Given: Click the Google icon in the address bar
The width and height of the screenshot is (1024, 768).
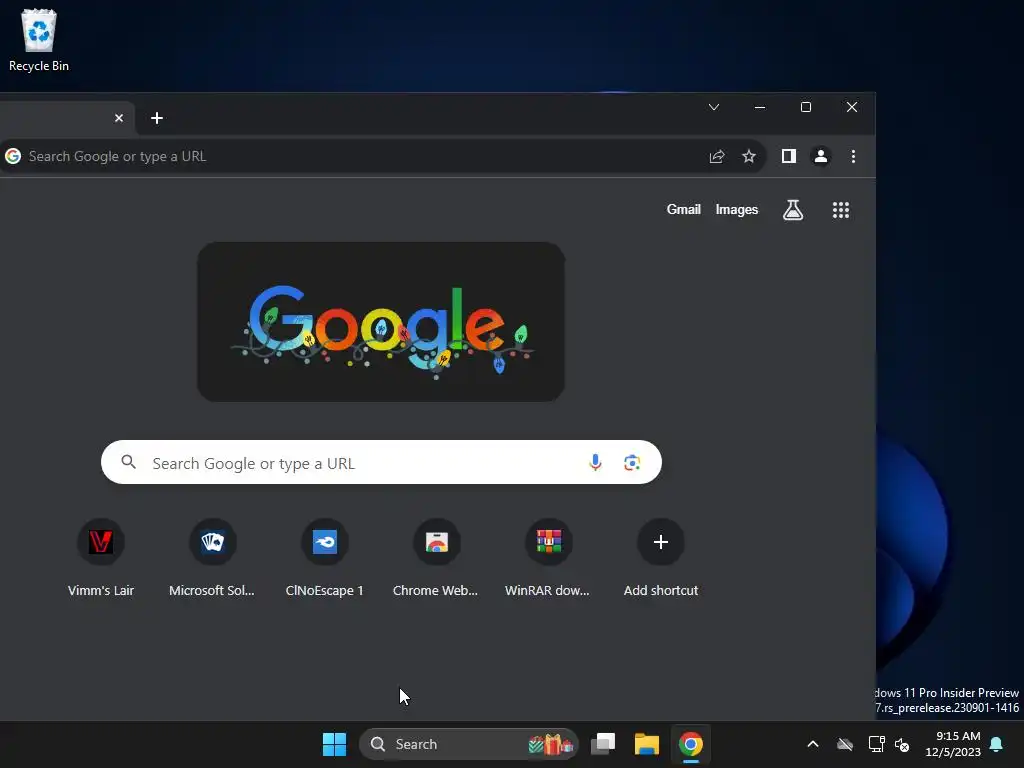Looking at the screenshot, I should [x=13, y=156].
